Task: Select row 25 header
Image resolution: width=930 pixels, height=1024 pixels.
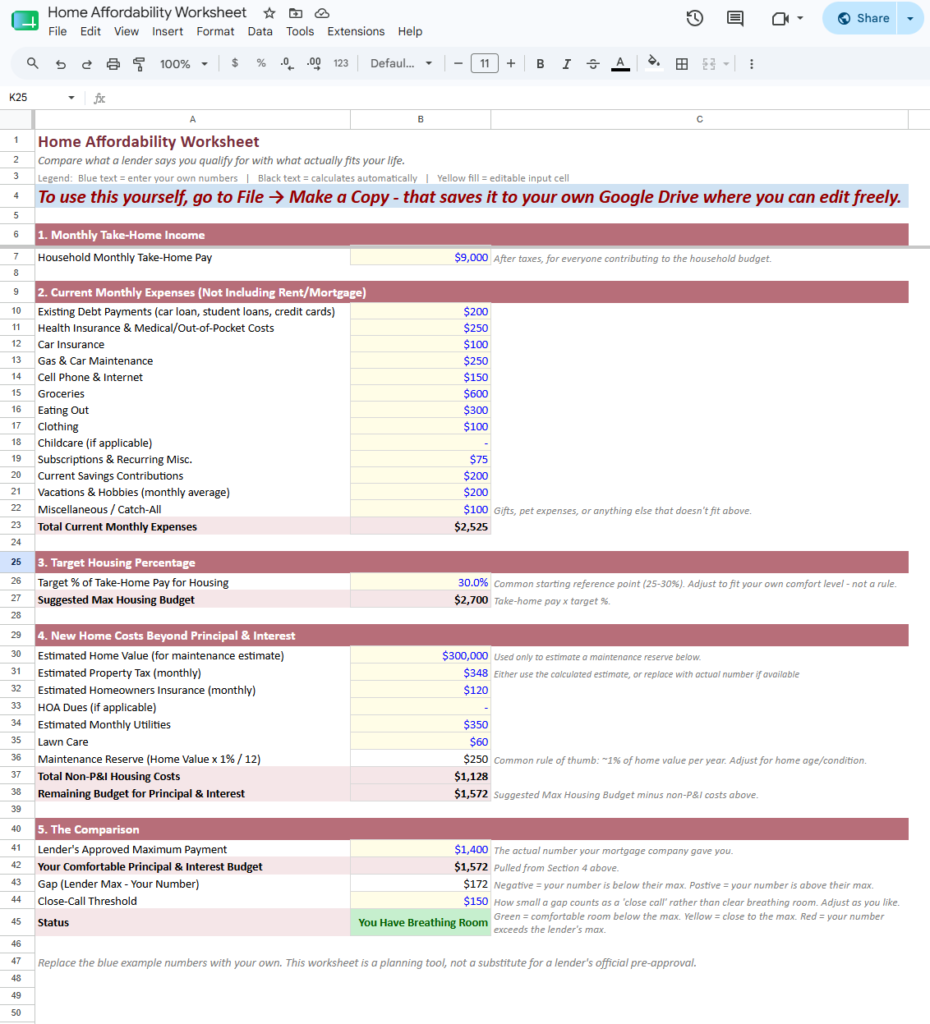Action: [x=16, y=562]
